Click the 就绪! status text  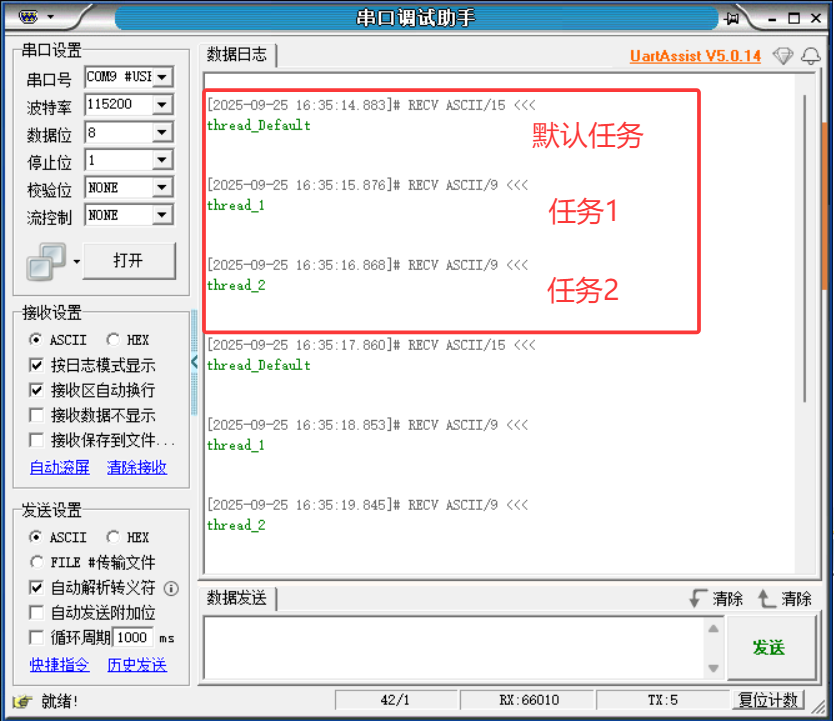pyautogui.click(x=60, y=701)
